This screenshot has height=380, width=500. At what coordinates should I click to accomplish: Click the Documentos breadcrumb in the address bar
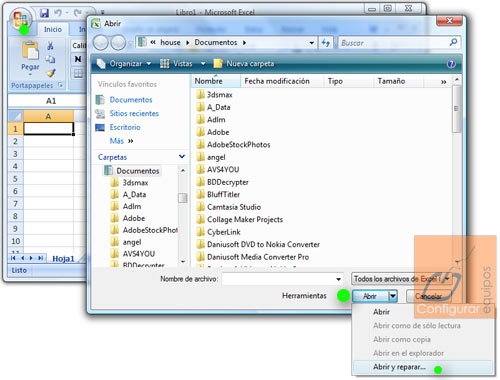tap(216, 42)
